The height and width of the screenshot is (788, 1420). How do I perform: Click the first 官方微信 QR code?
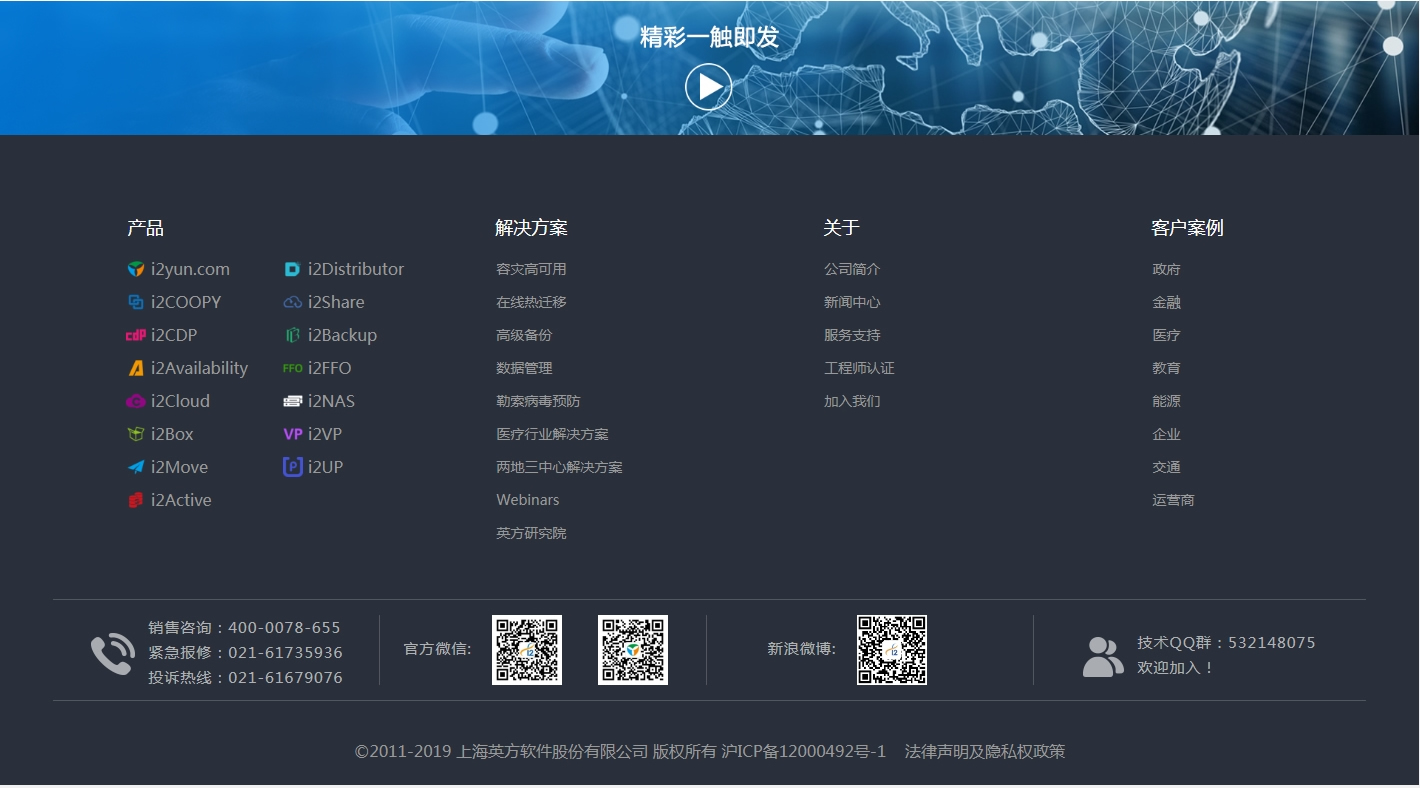pyautogui.click(x=527, y=650)
